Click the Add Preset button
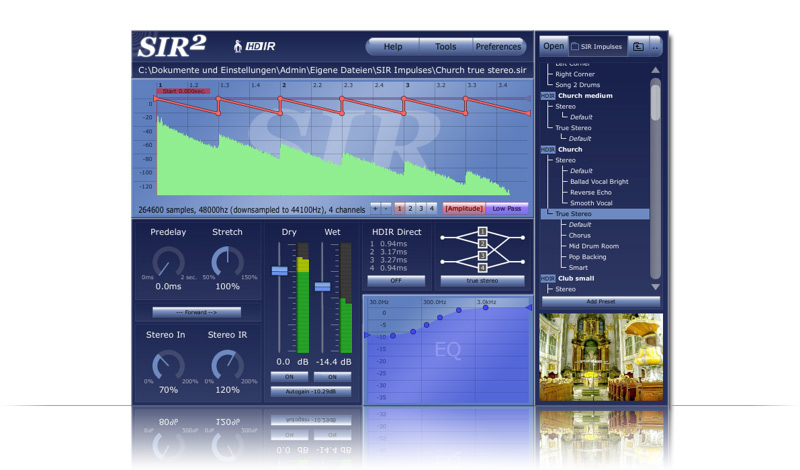800x470 pixels. (601, 302)
